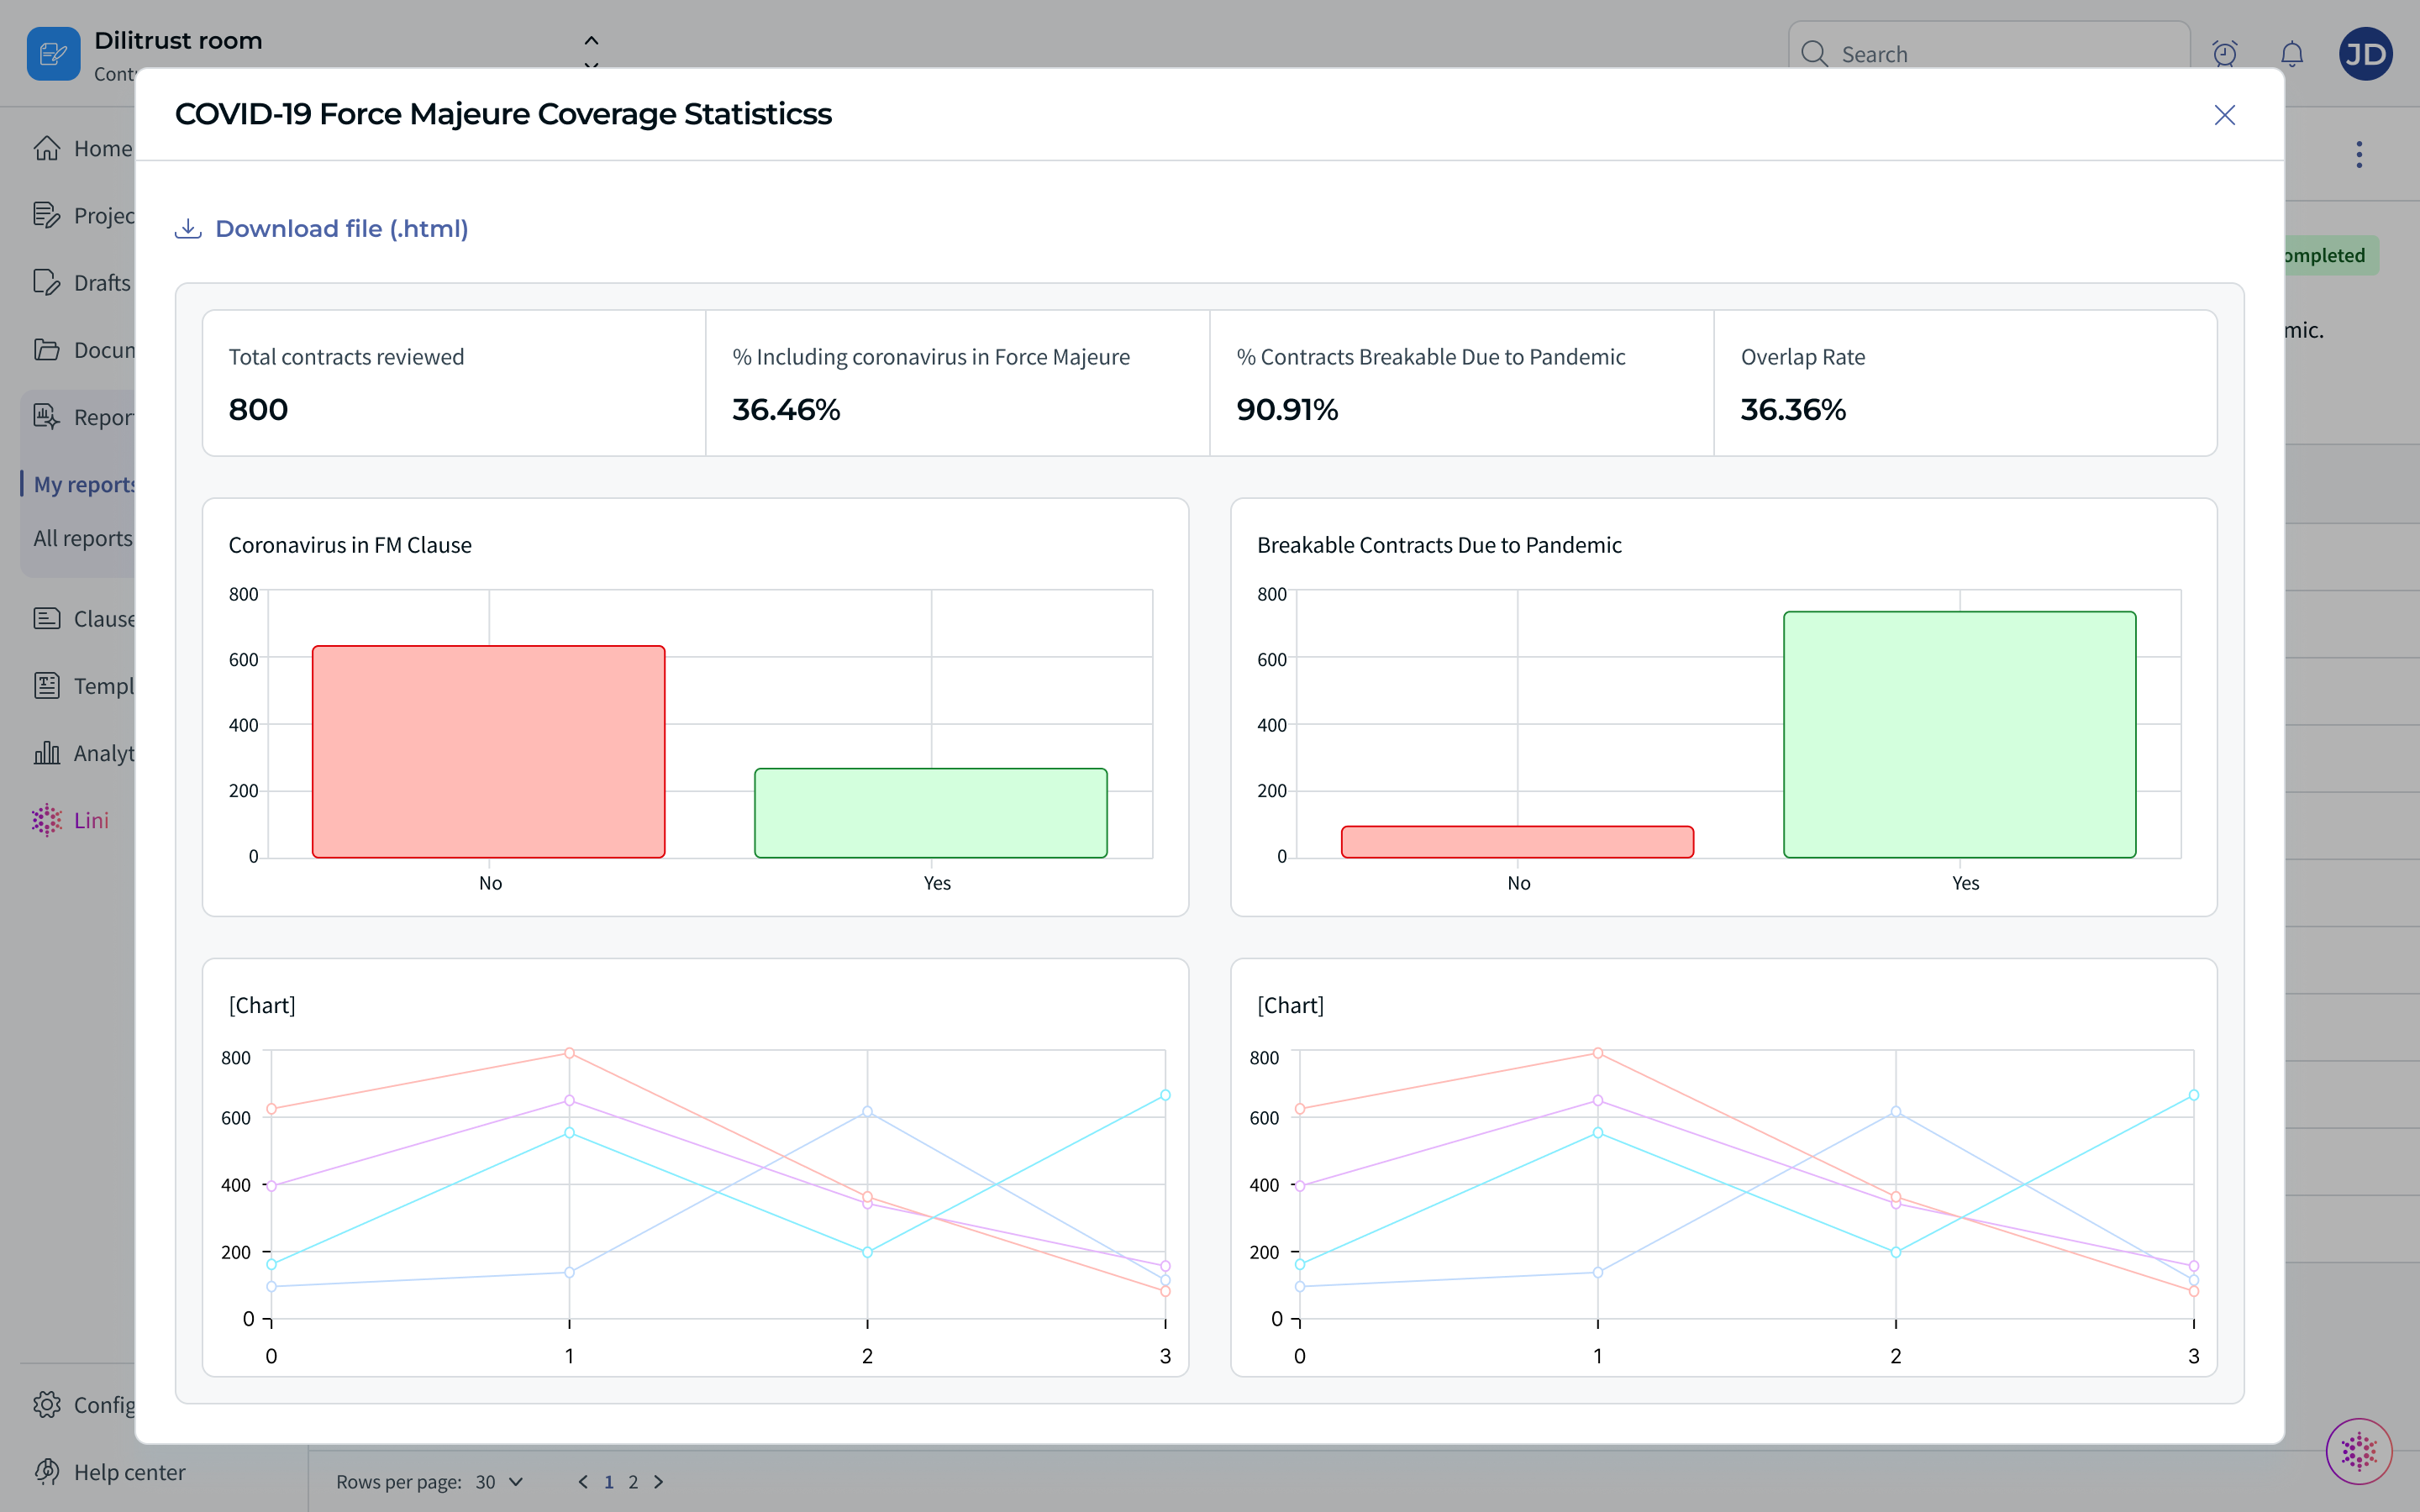Click the Reports chart icon

click(x=47, y=416)
